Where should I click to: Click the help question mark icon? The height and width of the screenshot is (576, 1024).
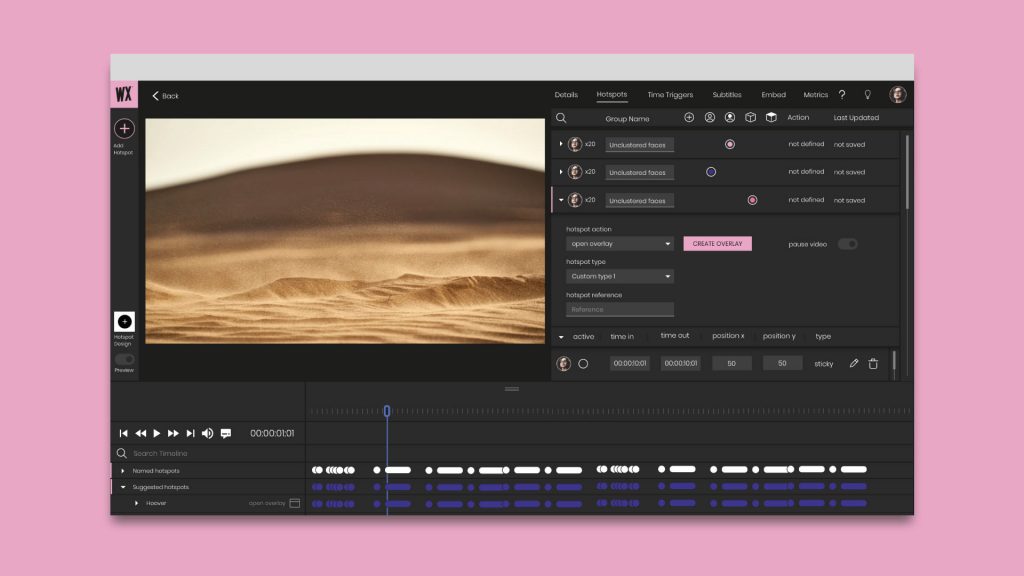pyautogui.click(x=842, y=95)
